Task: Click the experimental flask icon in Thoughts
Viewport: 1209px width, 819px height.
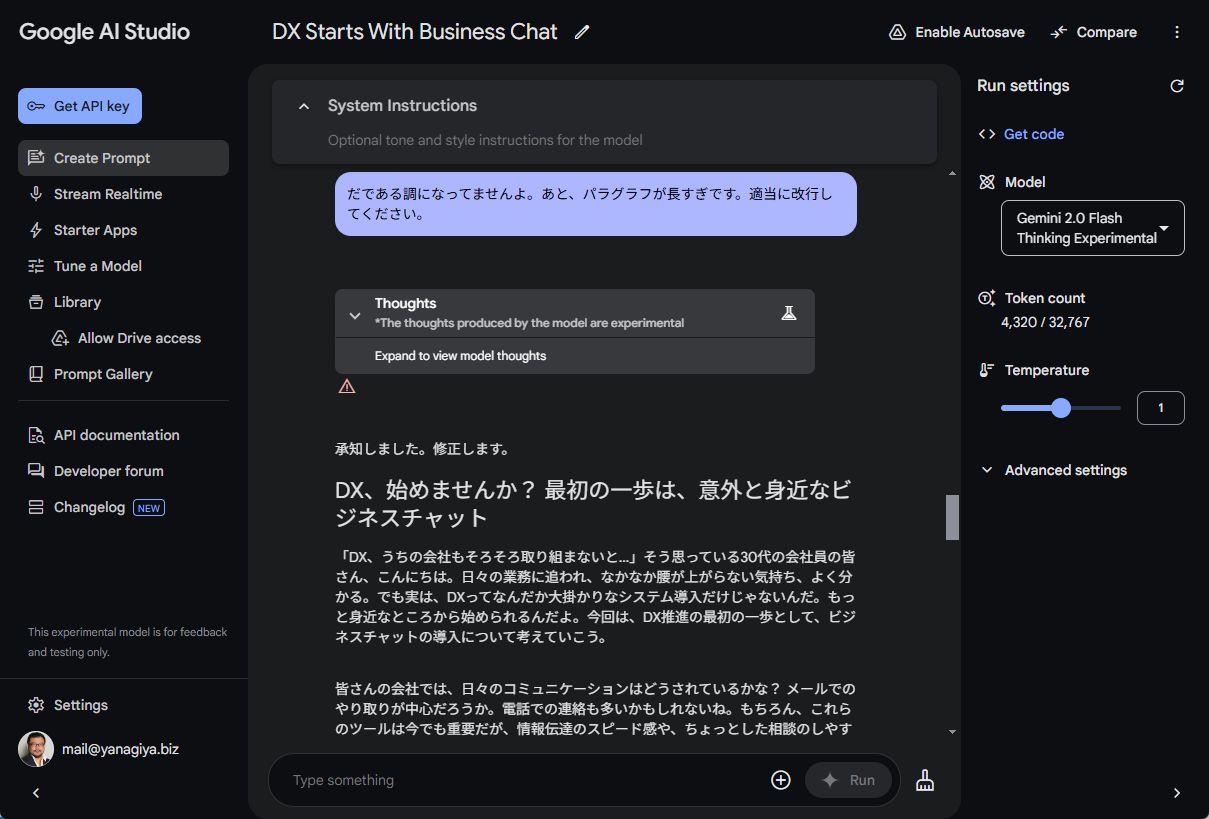Action: pos(789,313)
